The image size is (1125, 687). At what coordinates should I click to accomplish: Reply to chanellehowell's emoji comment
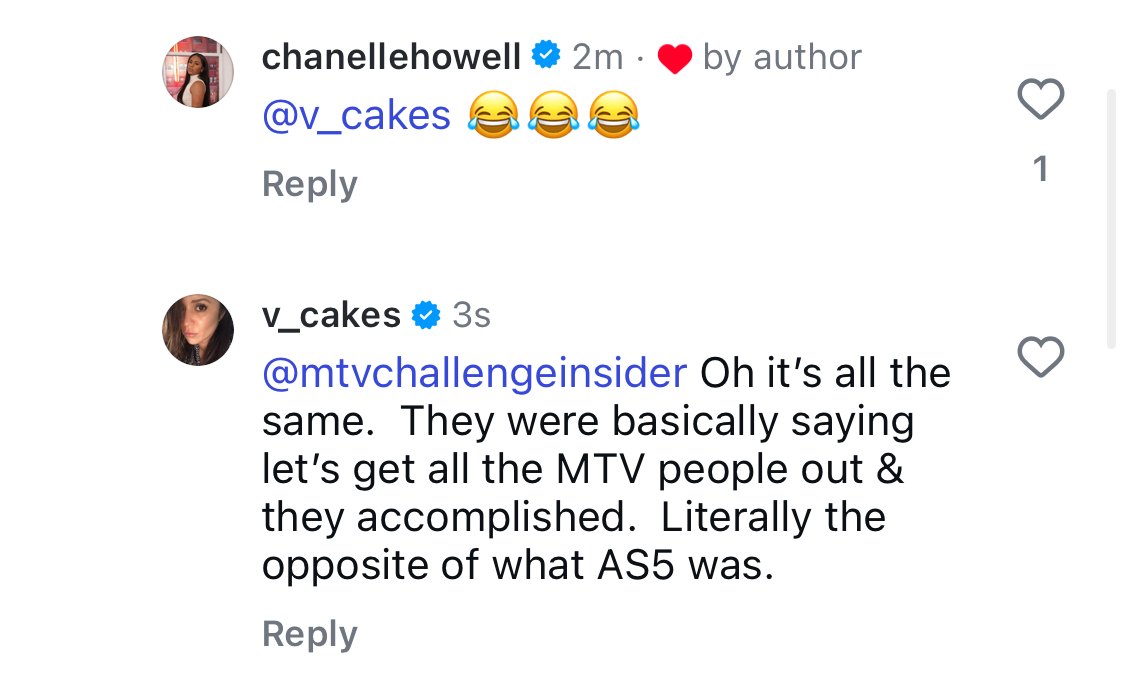309,184
